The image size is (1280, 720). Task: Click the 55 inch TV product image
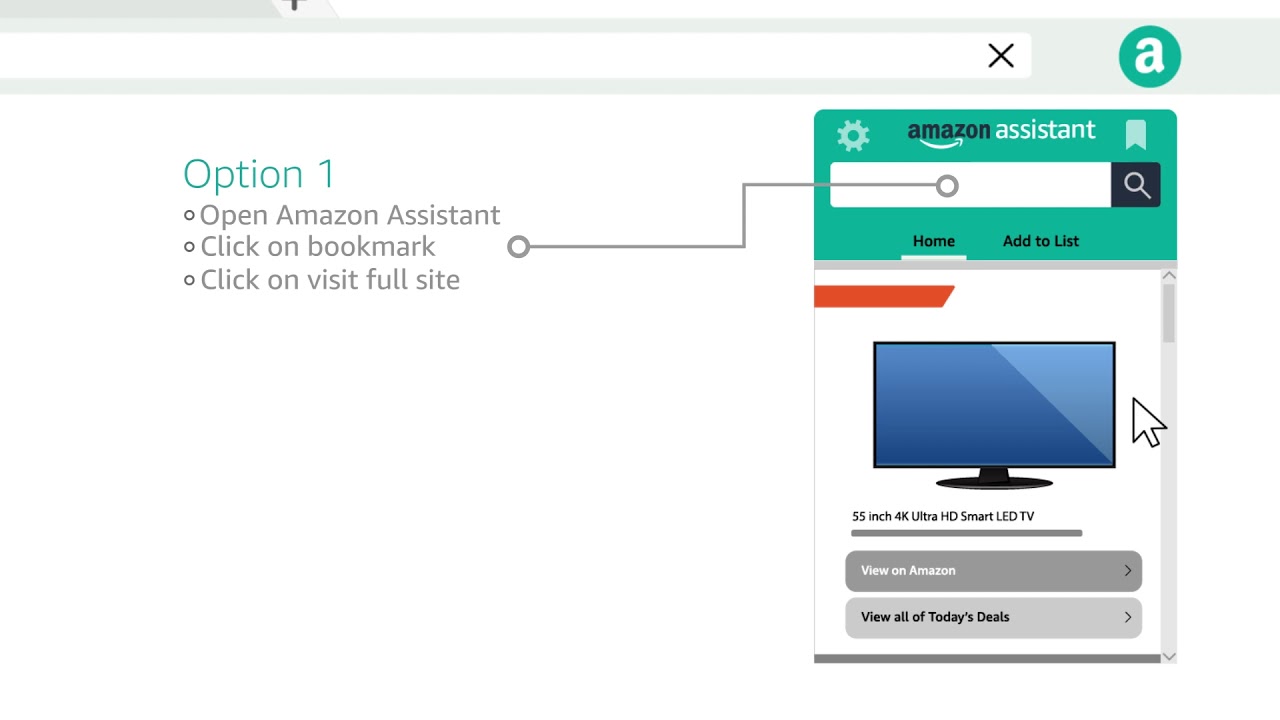click(994, 415)
